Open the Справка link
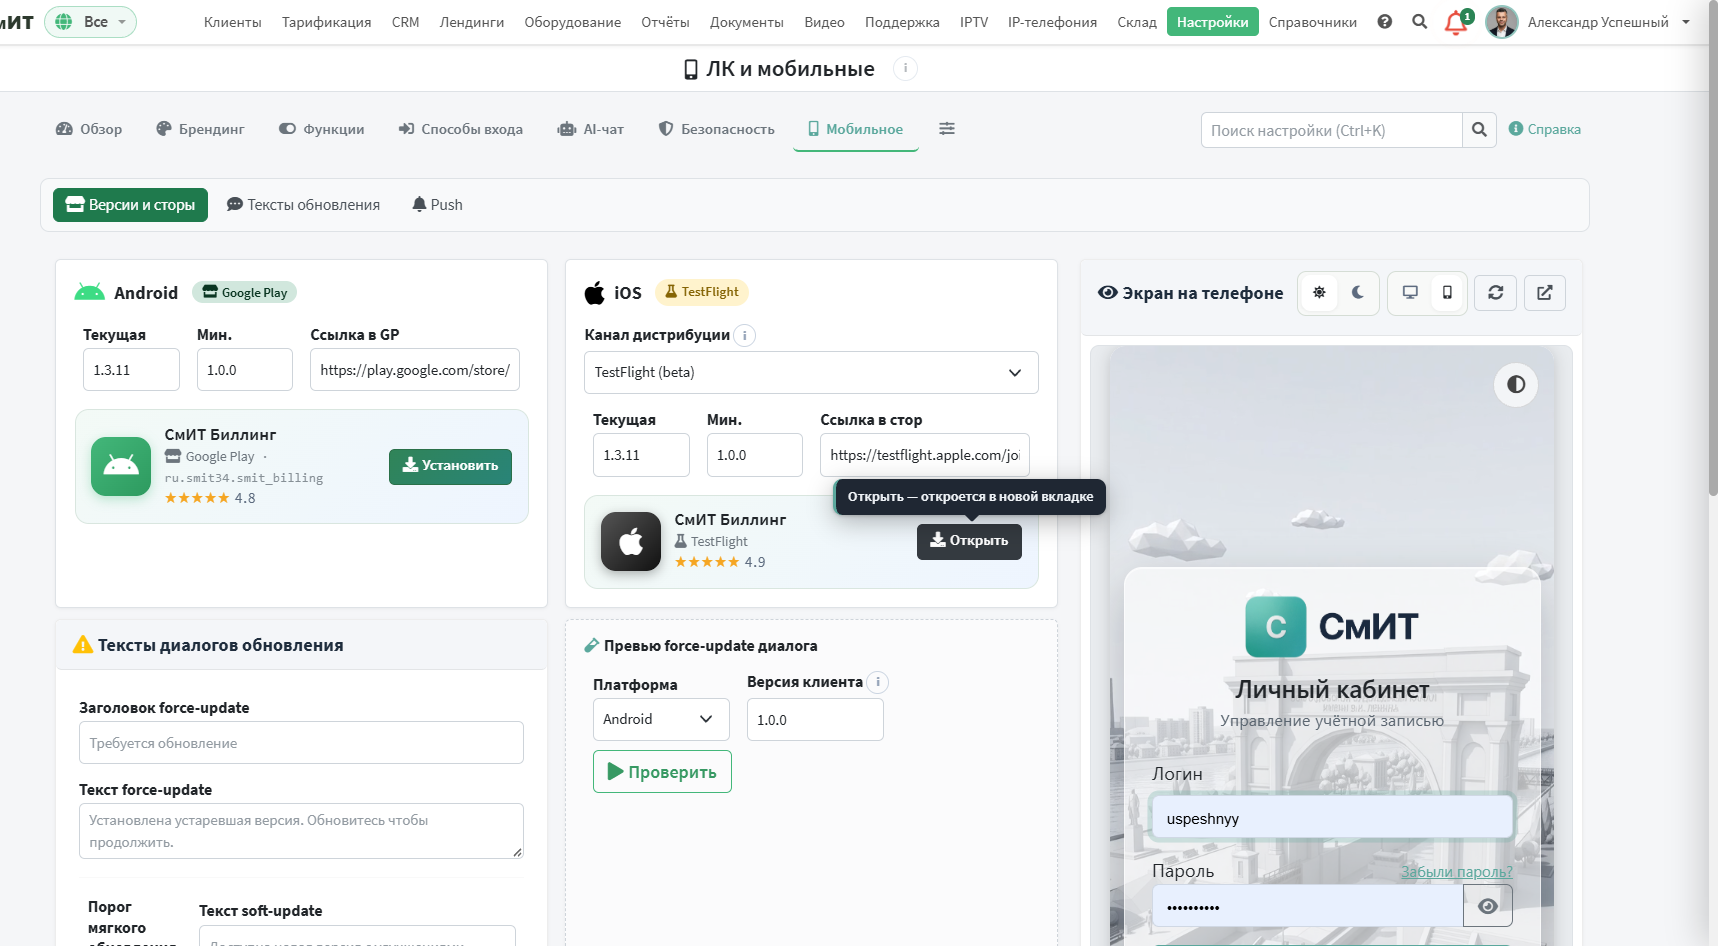This screenshot has height=946, width=1718. 1545,129
